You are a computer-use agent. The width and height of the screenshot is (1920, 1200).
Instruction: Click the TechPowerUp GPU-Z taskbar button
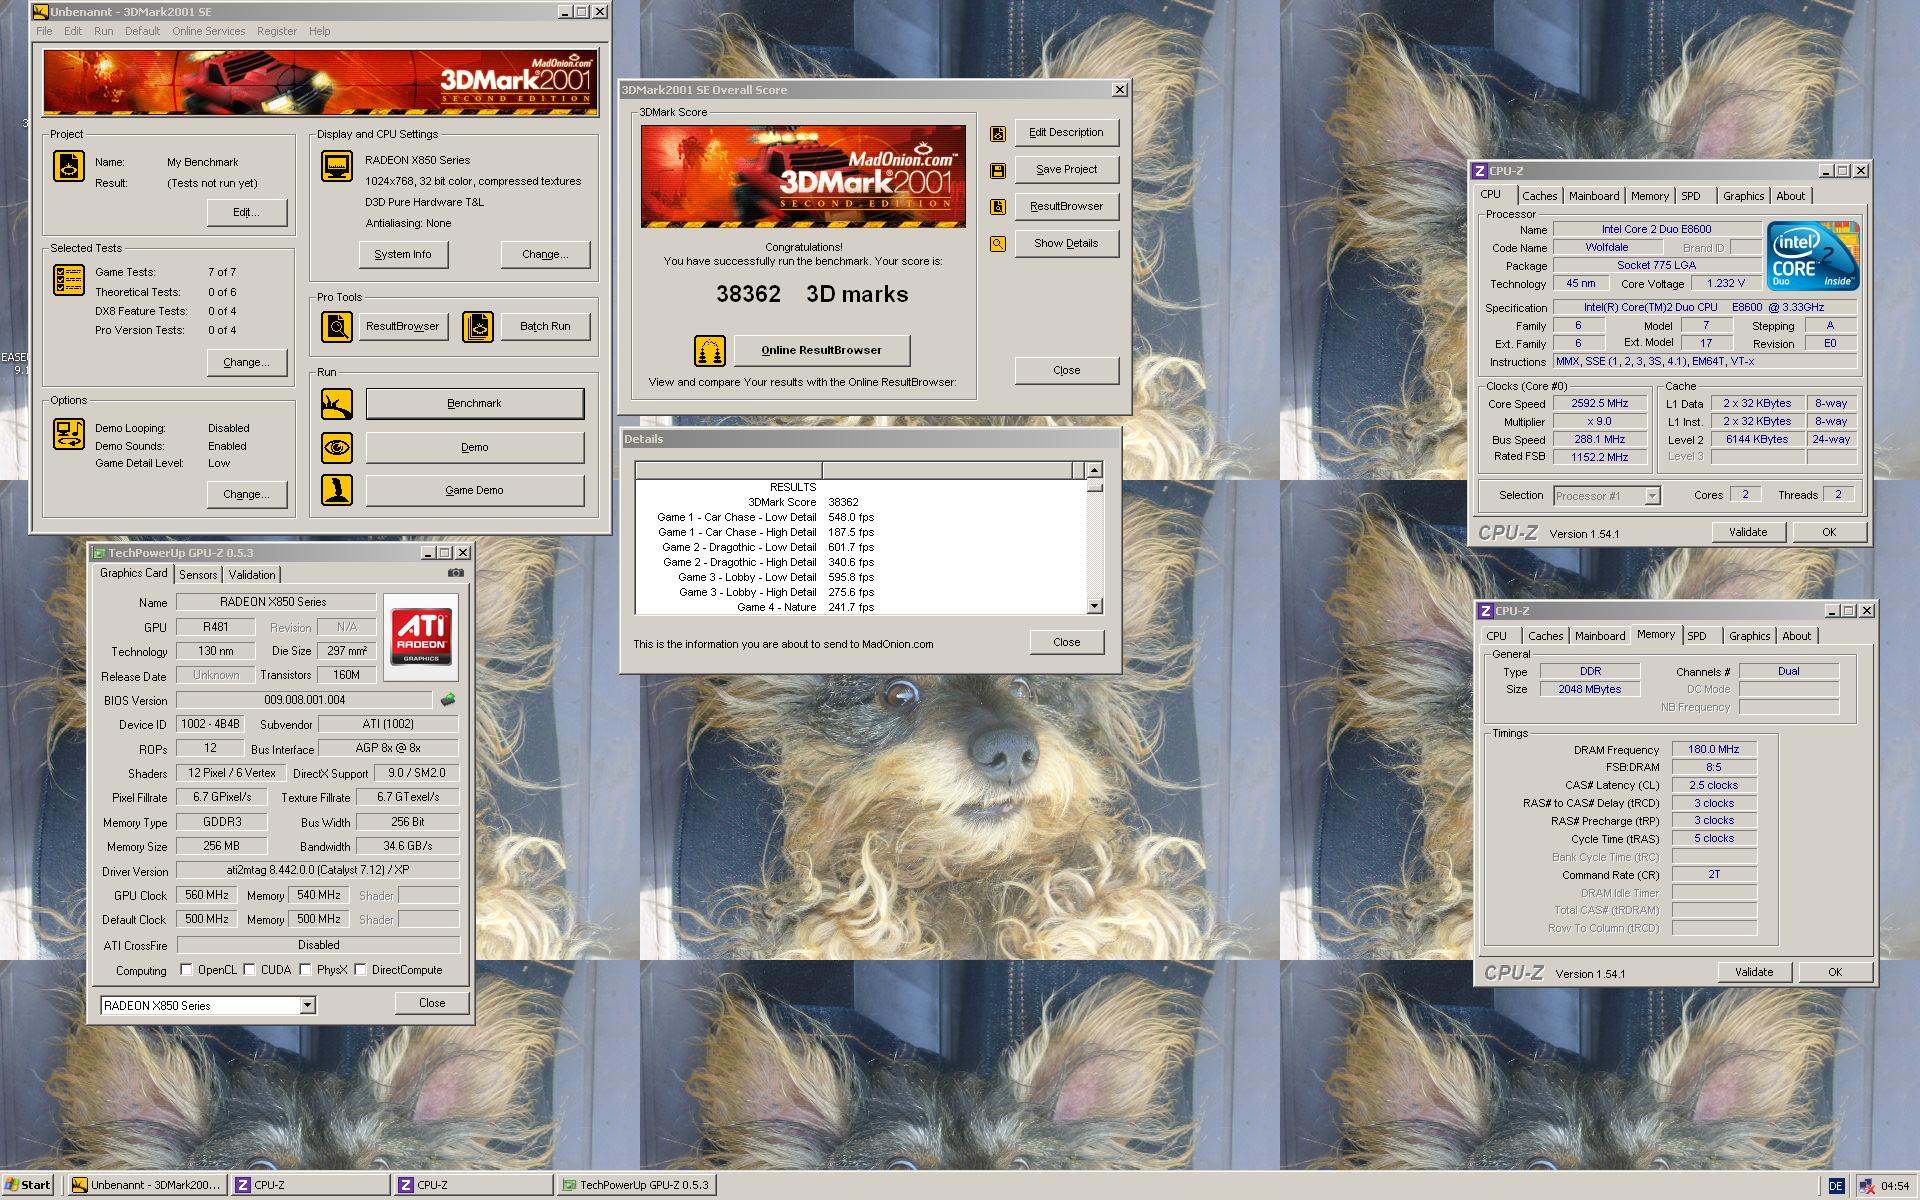click(x=636, y=1186)
